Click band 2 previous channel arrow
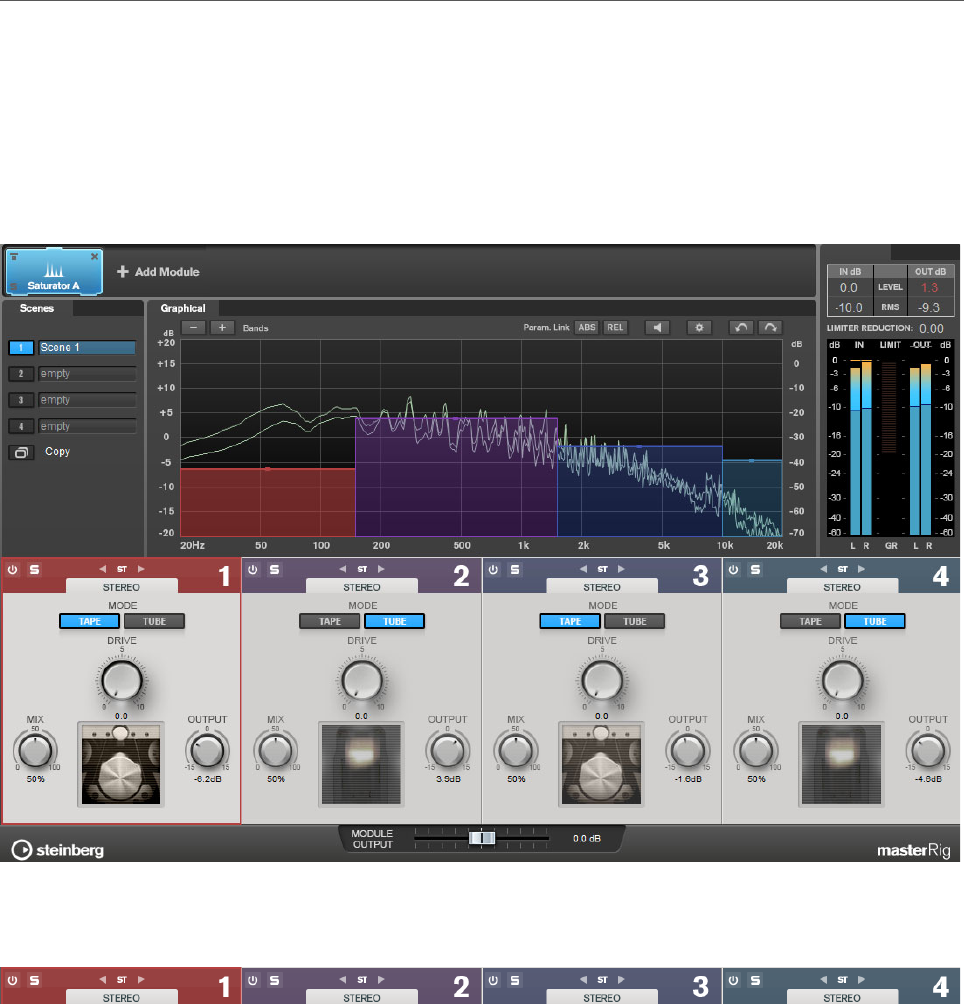Image resolution: width=964 pixels, height=1004 pixels. tap(342, 569)
